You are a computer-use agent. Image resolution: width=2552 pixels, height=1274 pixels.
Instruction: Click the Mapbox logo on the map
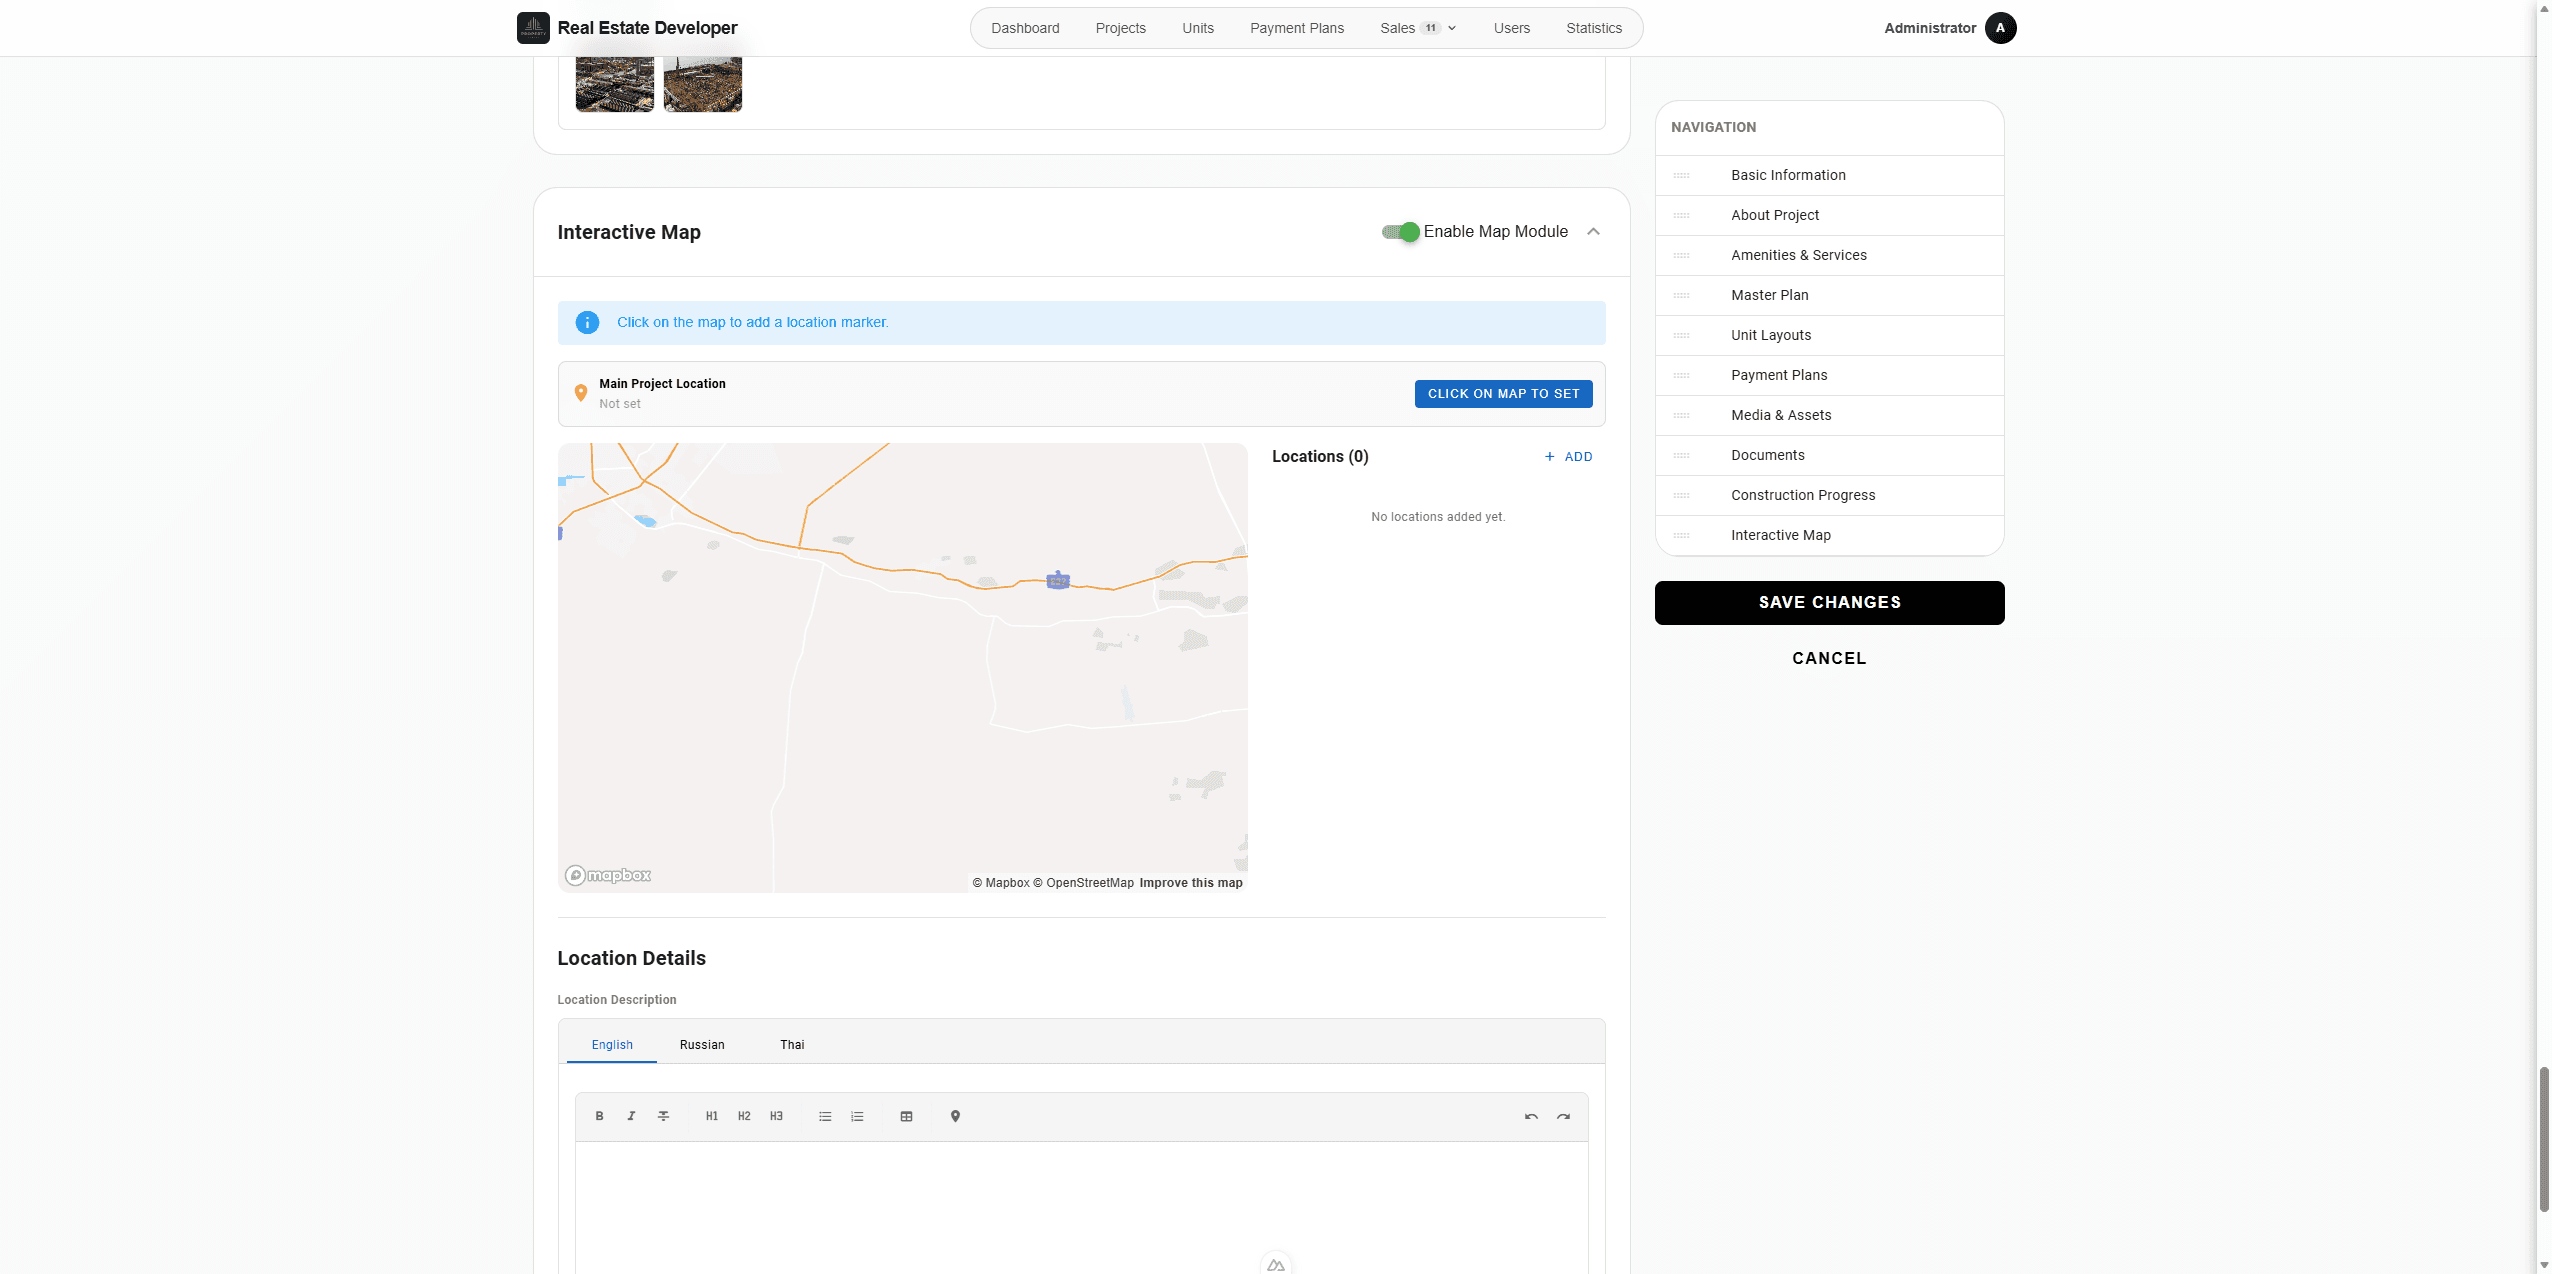tap(608, 875)
